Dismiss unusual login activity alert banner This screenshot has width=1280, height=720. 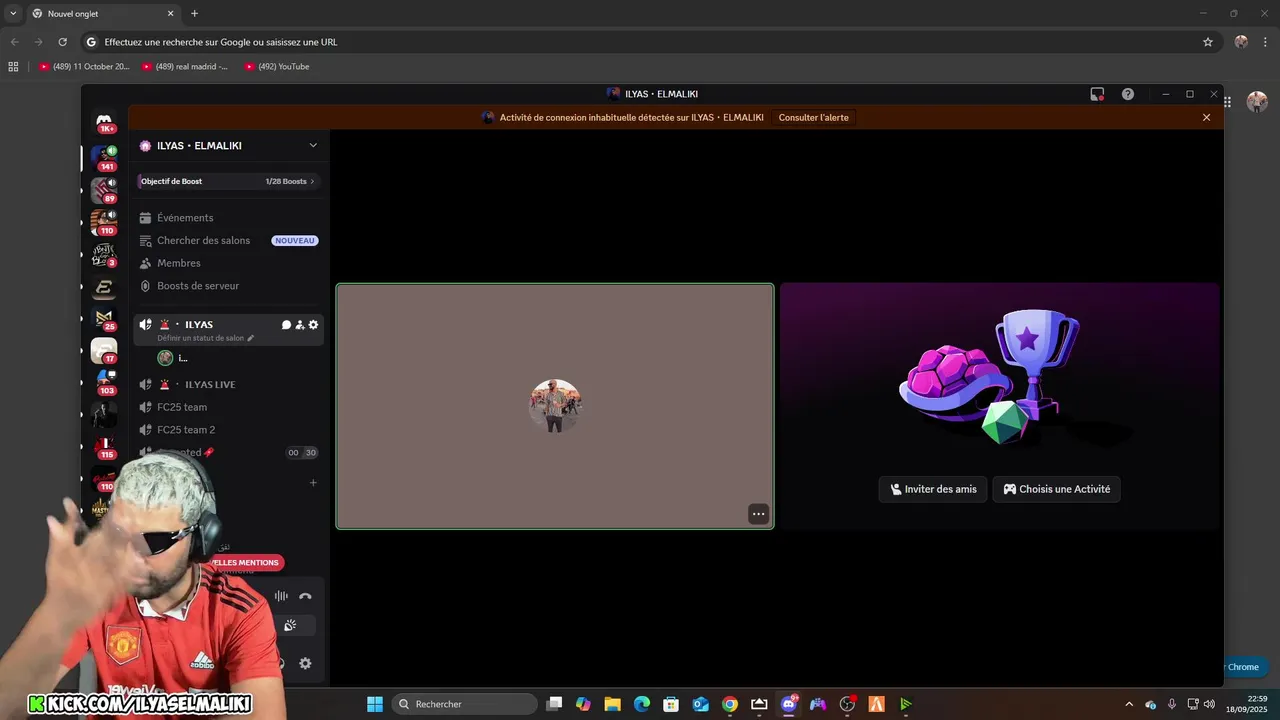click(1206, 117)
